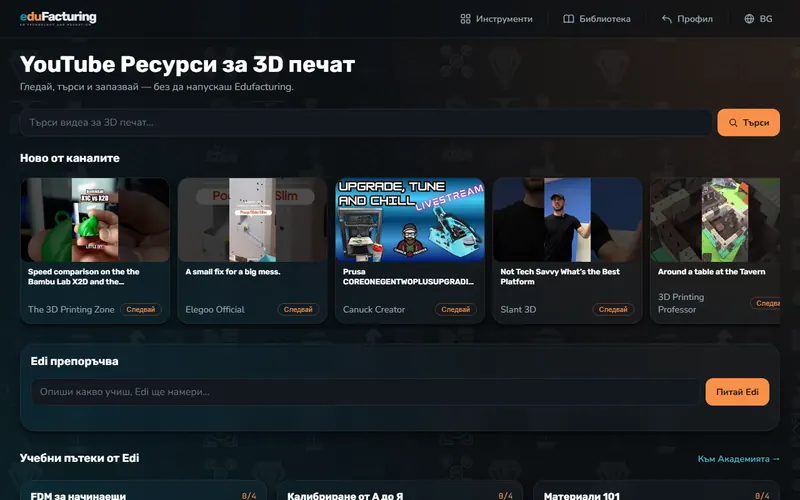Click channel name '3D Printing Professor'
The width and height of the screenshot is (800, 500).
[x=681, y=303]
